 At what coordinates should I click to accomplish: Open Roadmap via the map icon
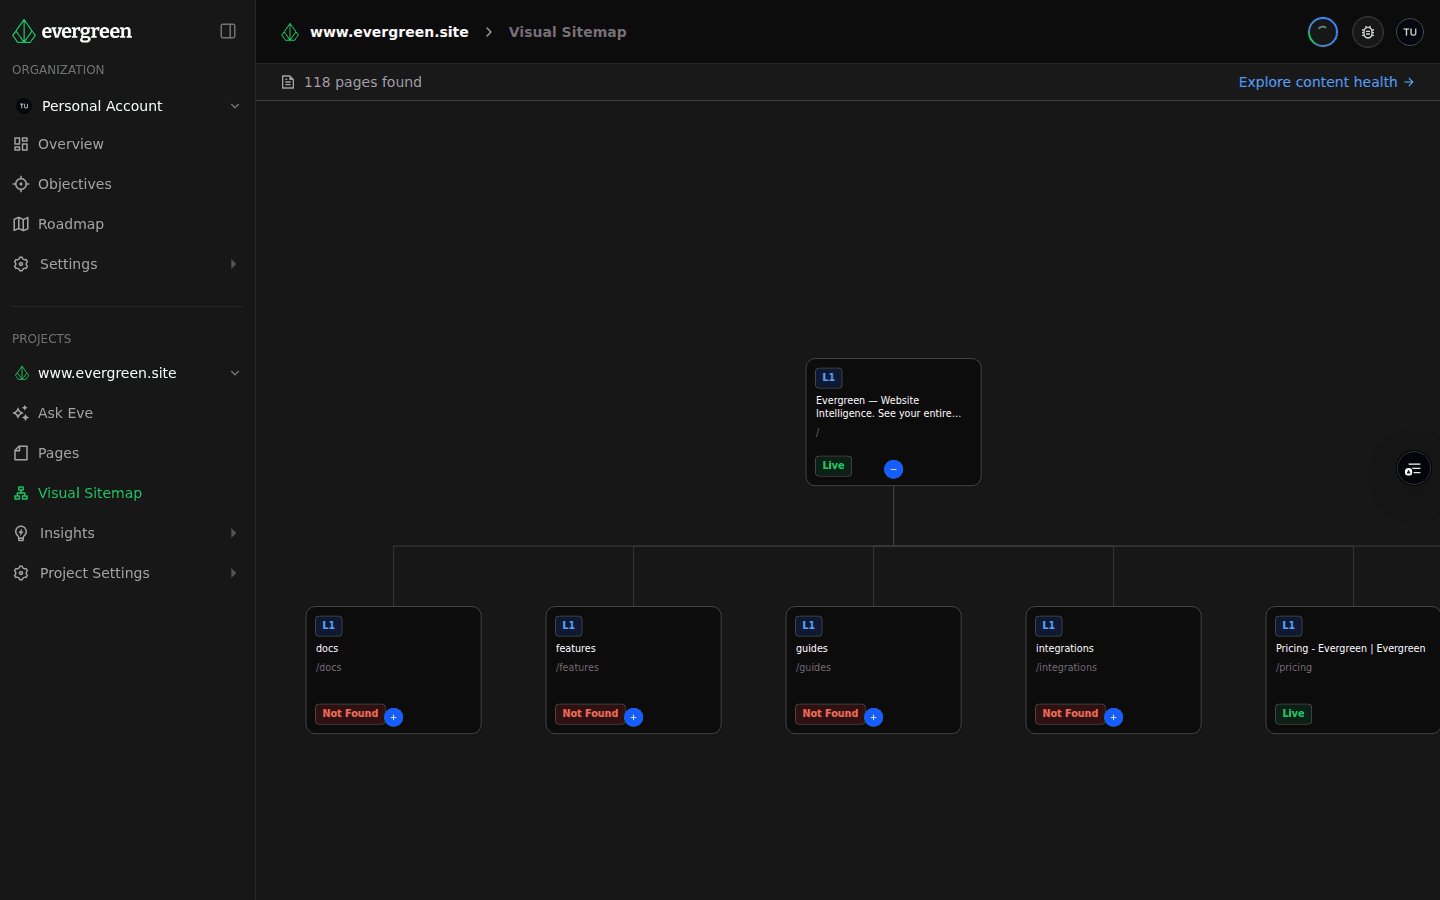21,223
